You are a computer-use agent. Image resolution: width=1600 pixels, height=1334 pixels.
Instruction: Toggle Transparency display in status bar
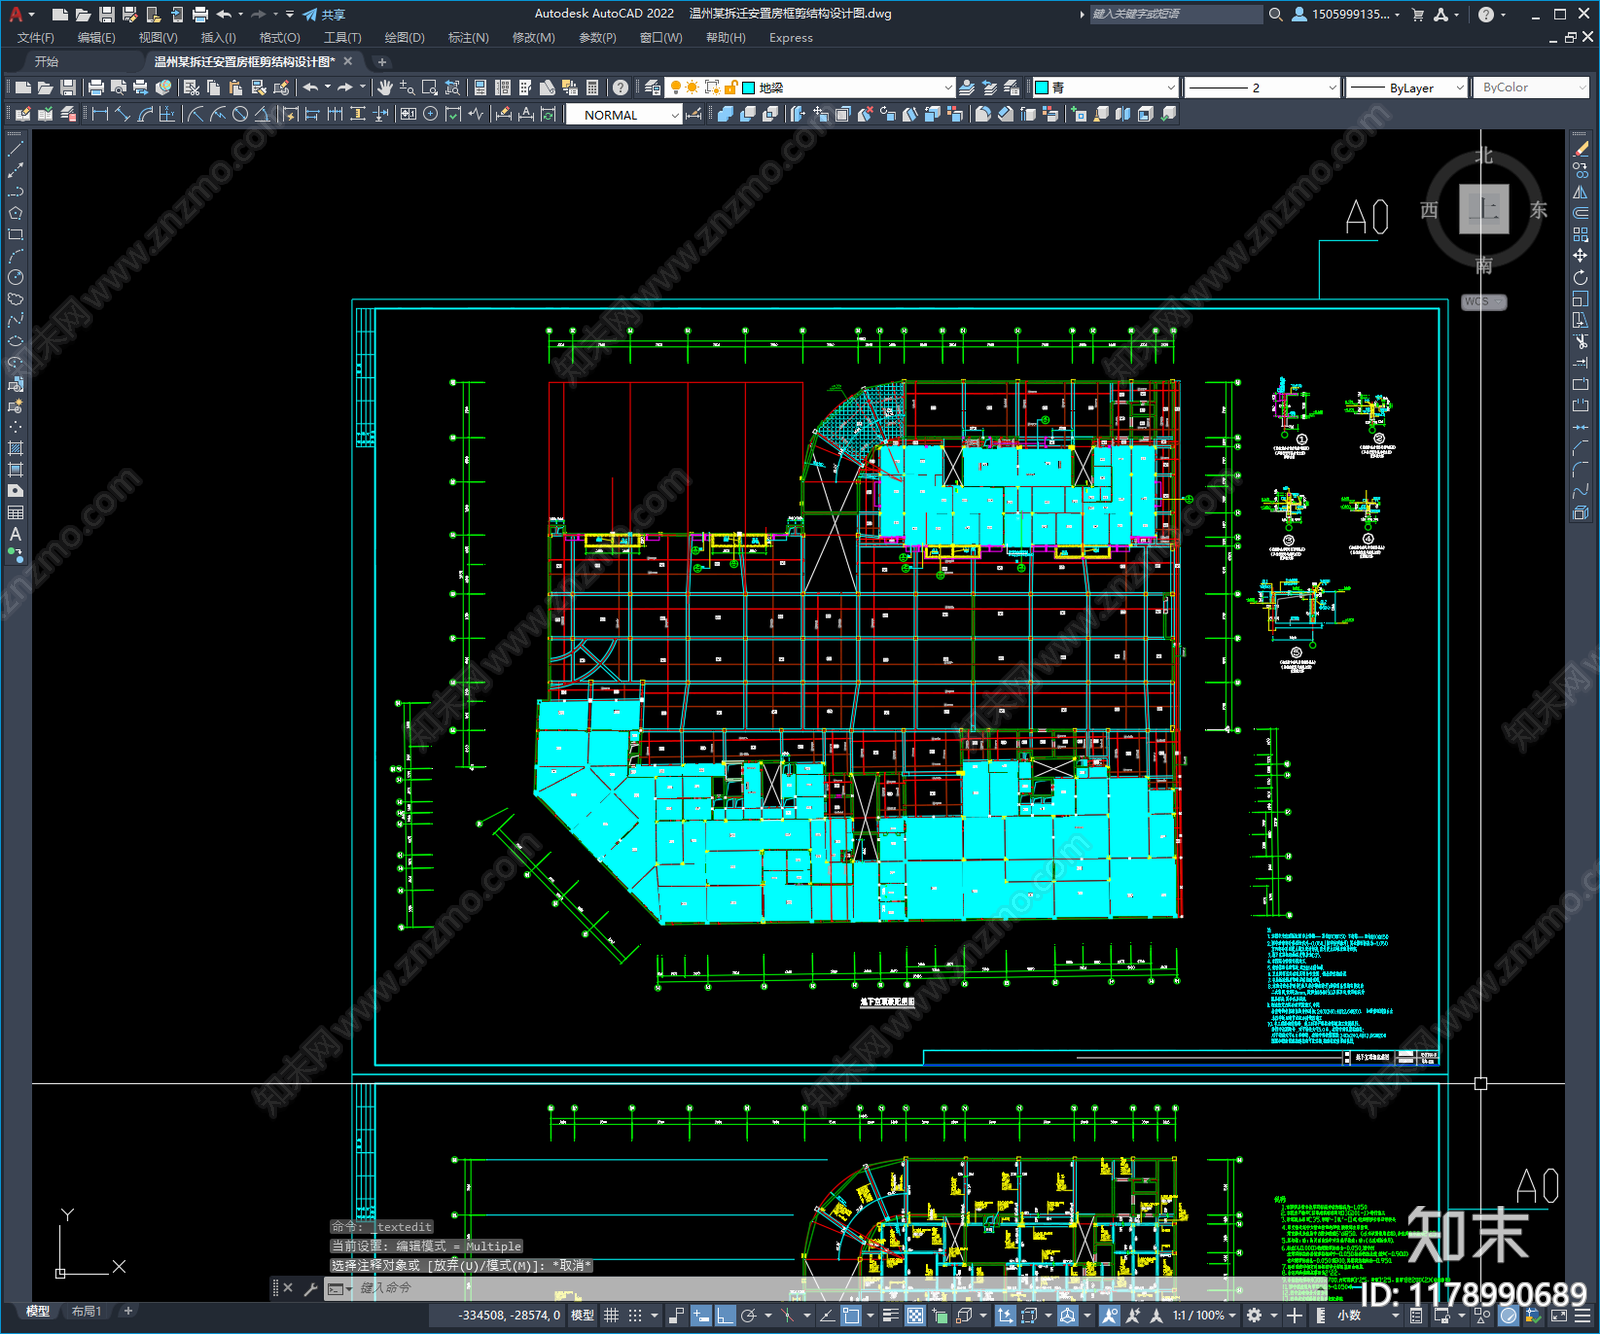point(914,1315)
